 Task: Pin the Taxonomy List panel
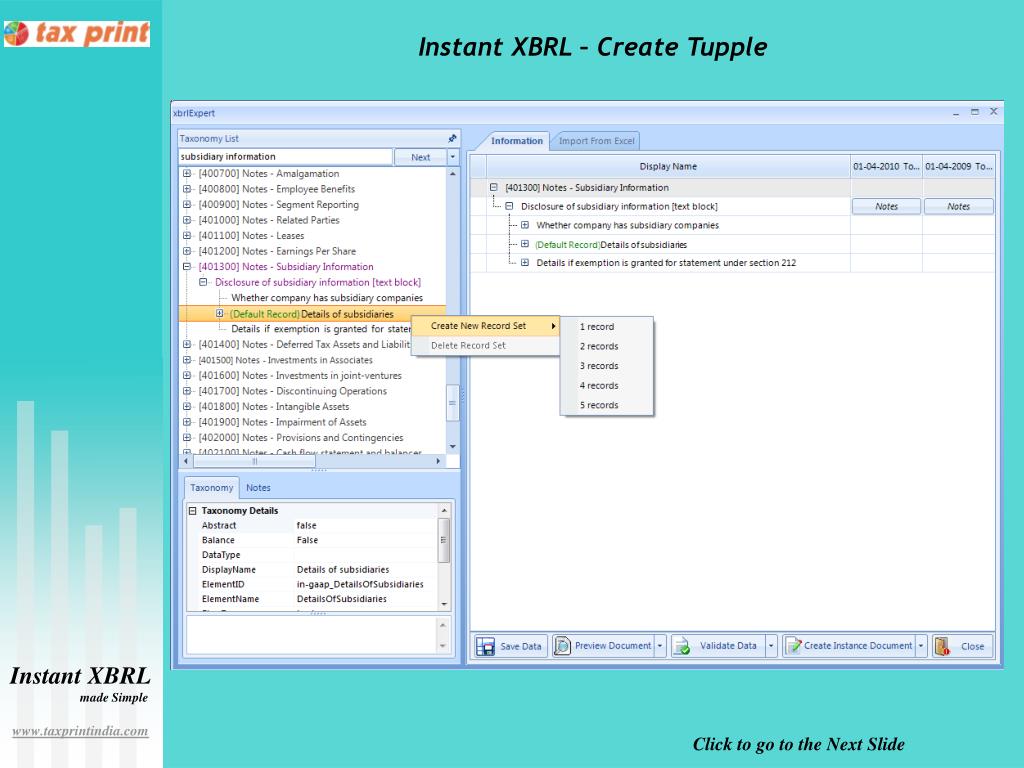pyautogui.click(x=452, y=138)
